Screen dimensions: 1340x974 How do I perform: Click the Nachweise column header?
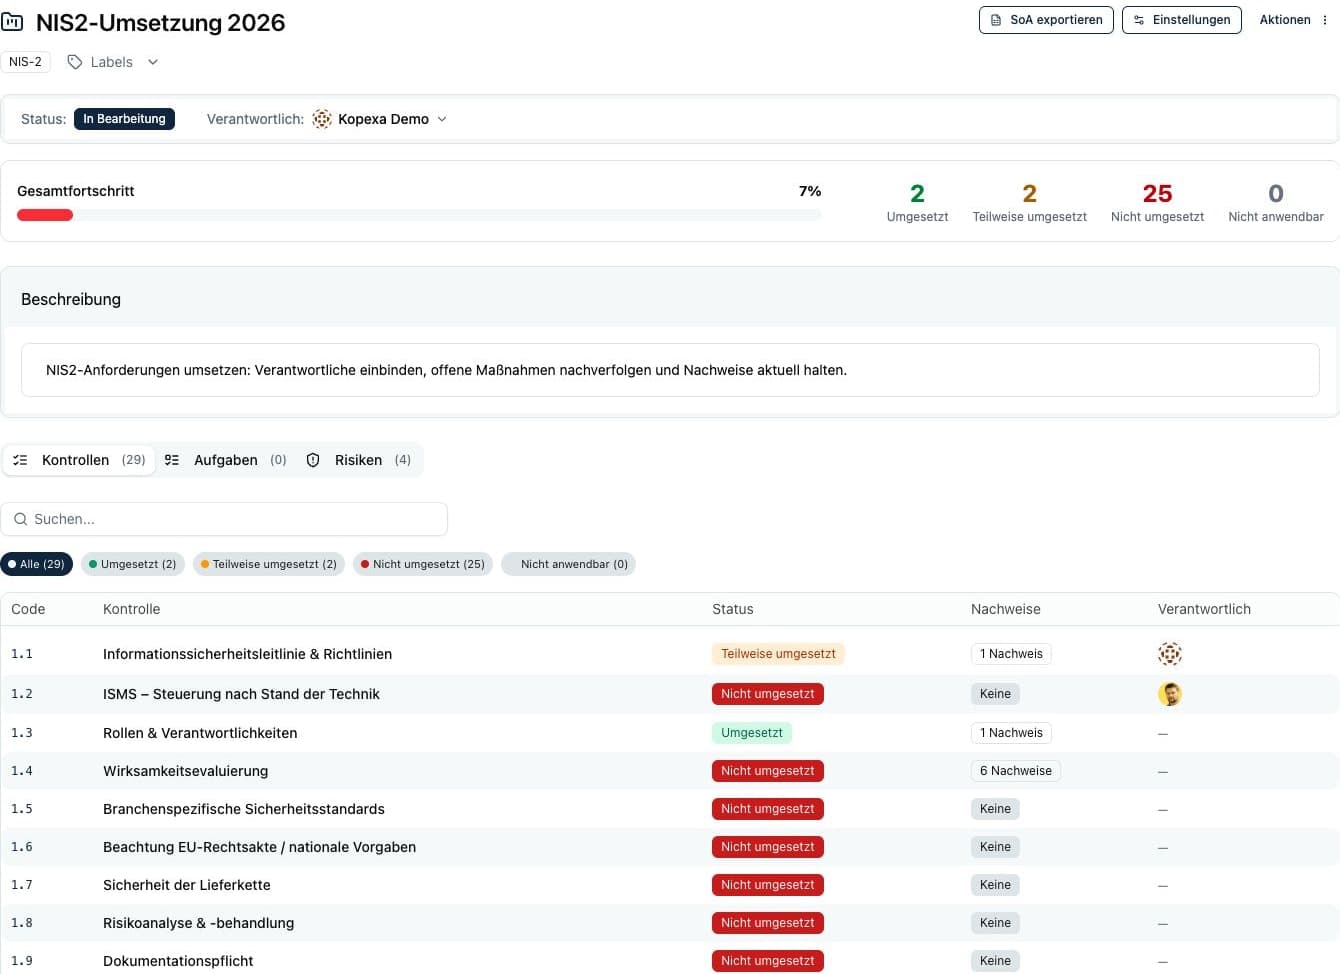point(1006,609)
